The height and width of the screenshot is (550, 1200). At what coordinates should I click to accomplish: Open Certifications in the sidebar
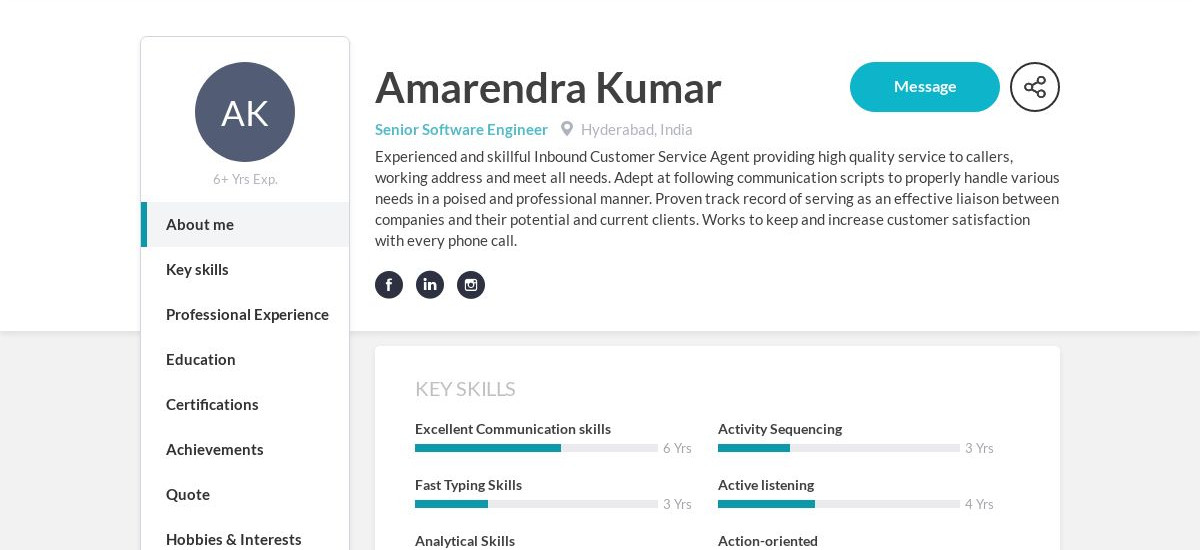coord(245,404)
